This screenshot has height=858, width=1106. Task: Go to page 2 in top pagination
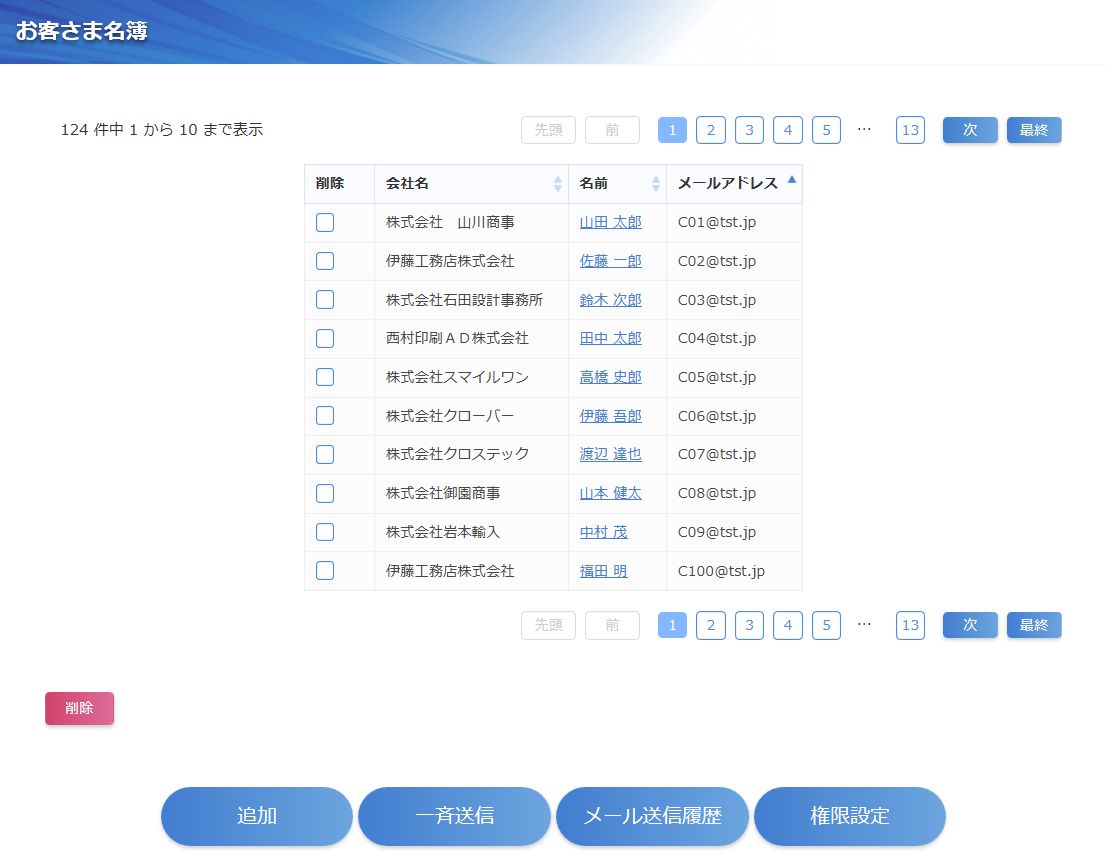(x=710, y=130)
